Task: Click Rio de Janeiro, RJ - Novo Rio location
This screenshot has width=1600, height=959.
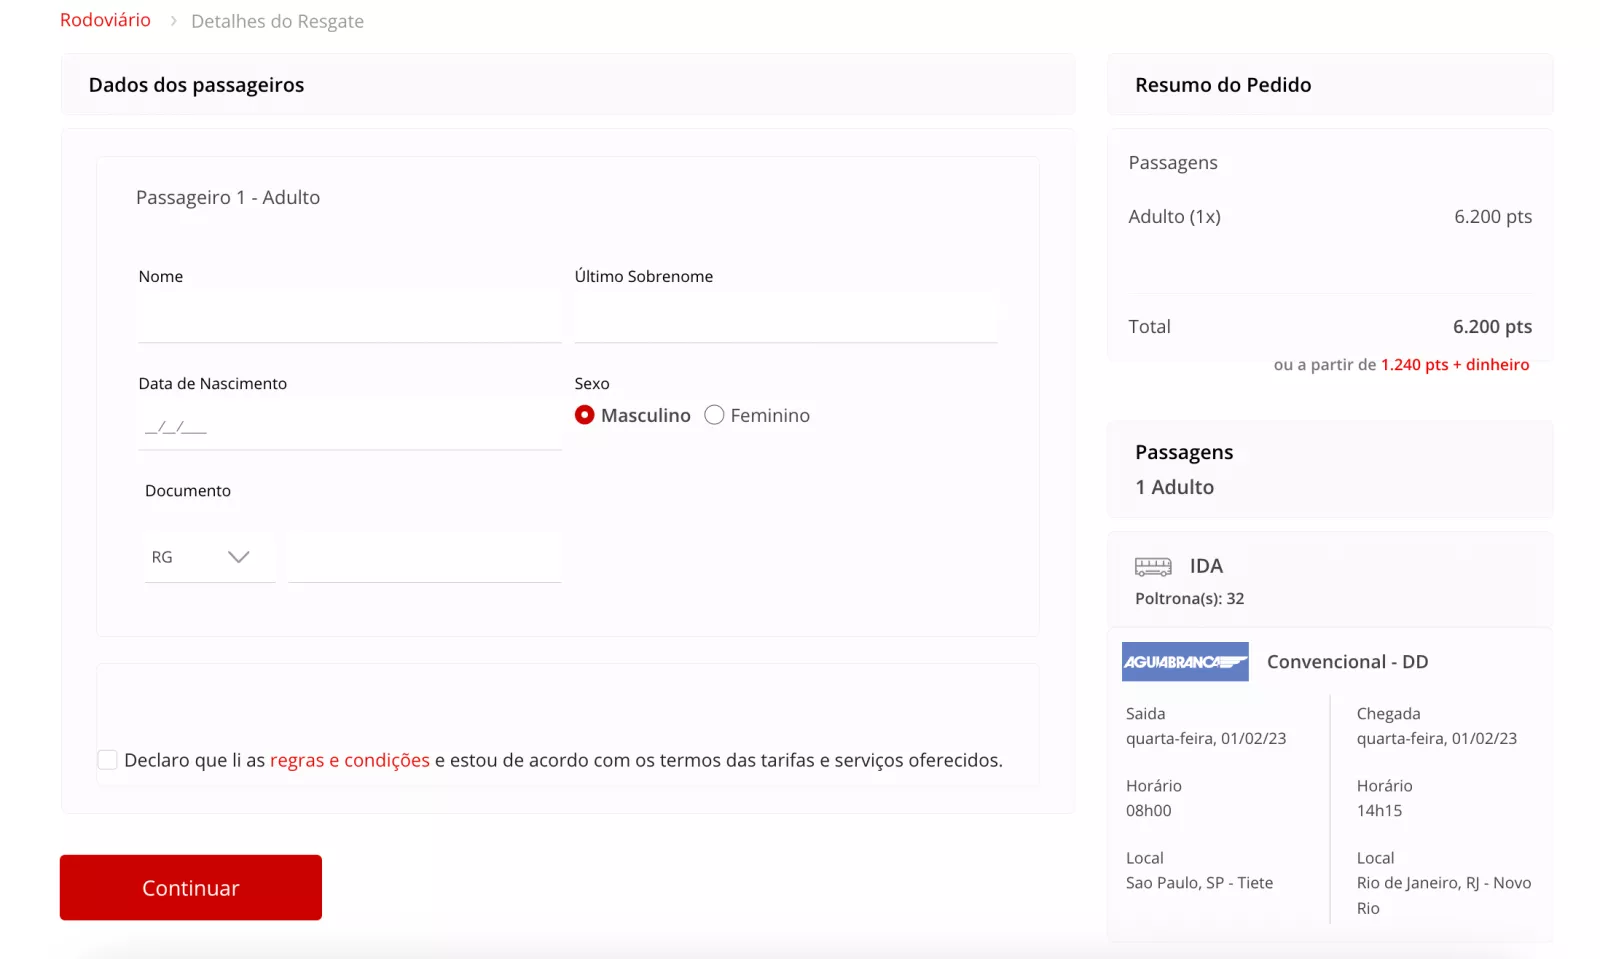Action: coord(1444,895)
